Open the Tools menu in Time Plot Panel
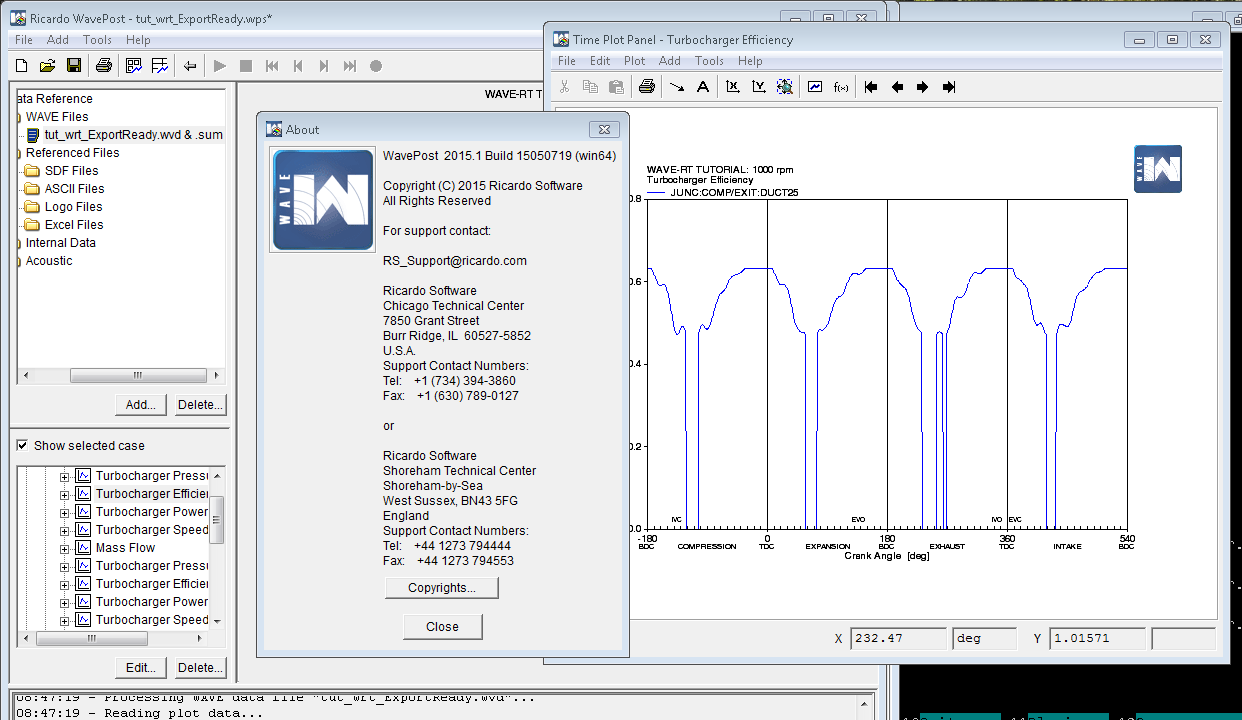 pyautogui.click(x=709, y=61)
